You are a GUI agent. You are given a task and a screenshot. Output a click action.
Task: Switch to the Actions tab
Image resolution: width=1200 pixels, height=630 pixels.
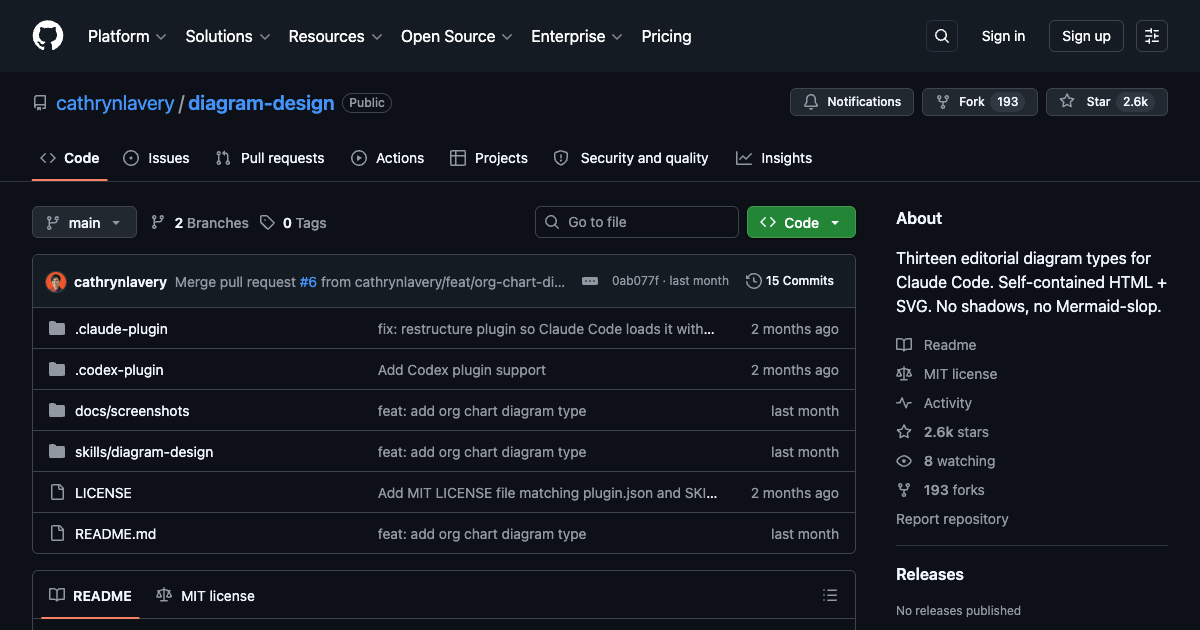(x=388, y=158)
